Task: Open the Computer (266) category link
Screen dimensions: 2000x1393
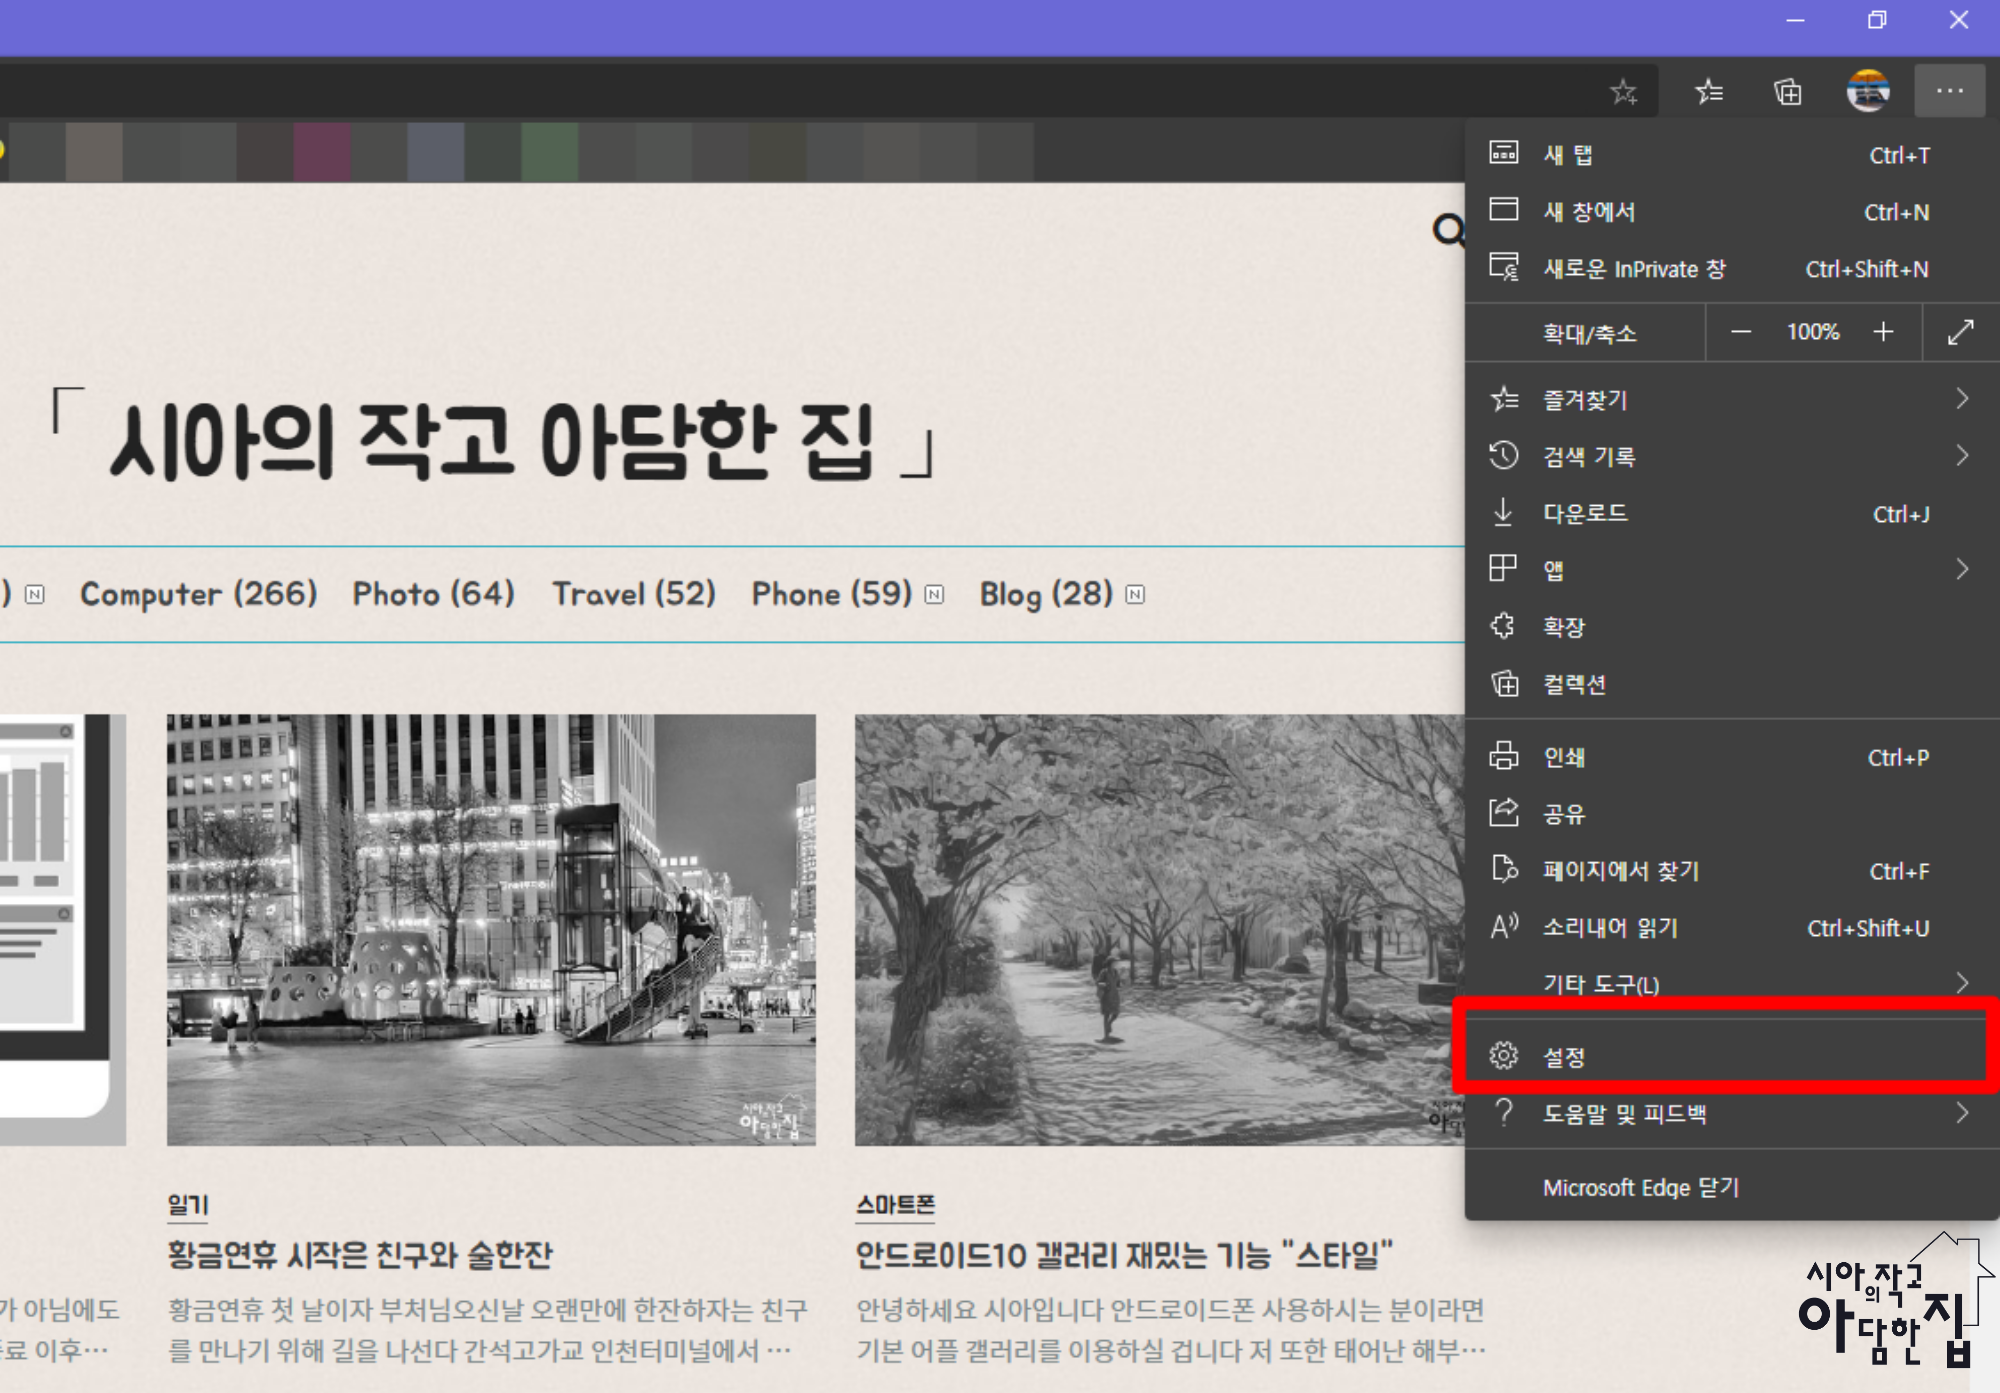Action: pyautogui.click(x=198, y=594)
